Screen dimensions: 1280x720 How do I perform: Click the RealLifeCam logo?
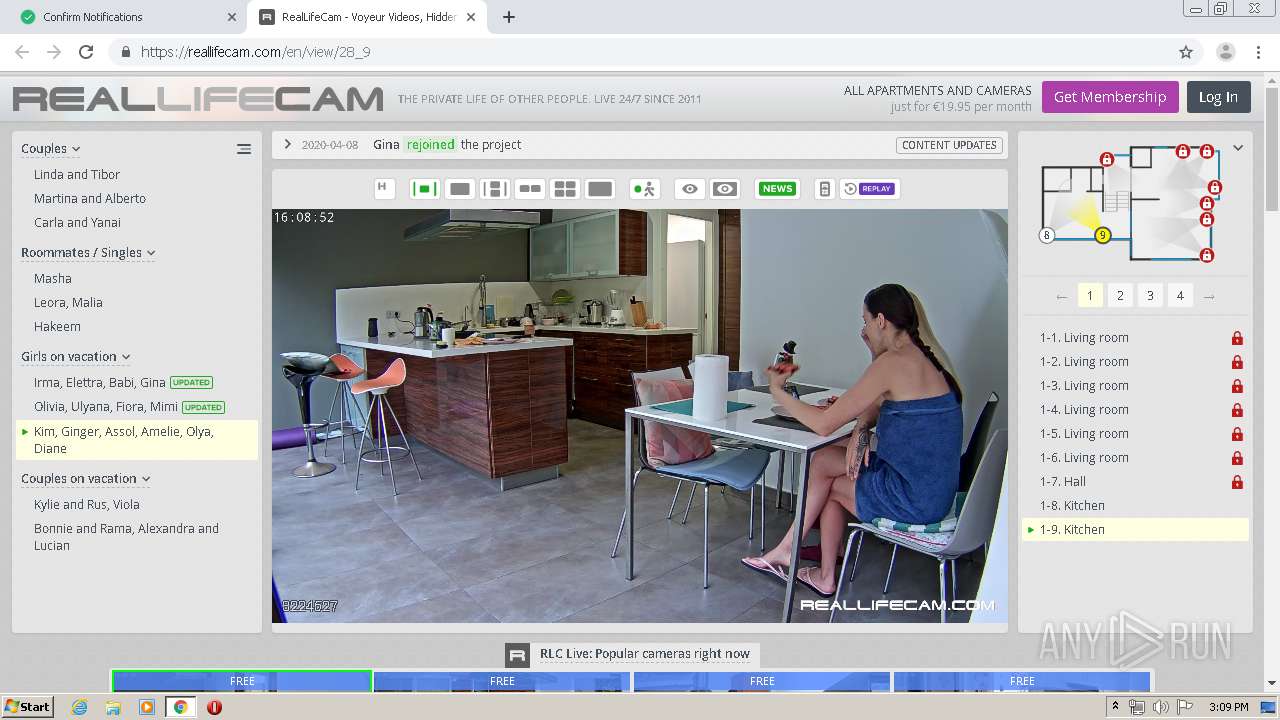coord(198,98)
